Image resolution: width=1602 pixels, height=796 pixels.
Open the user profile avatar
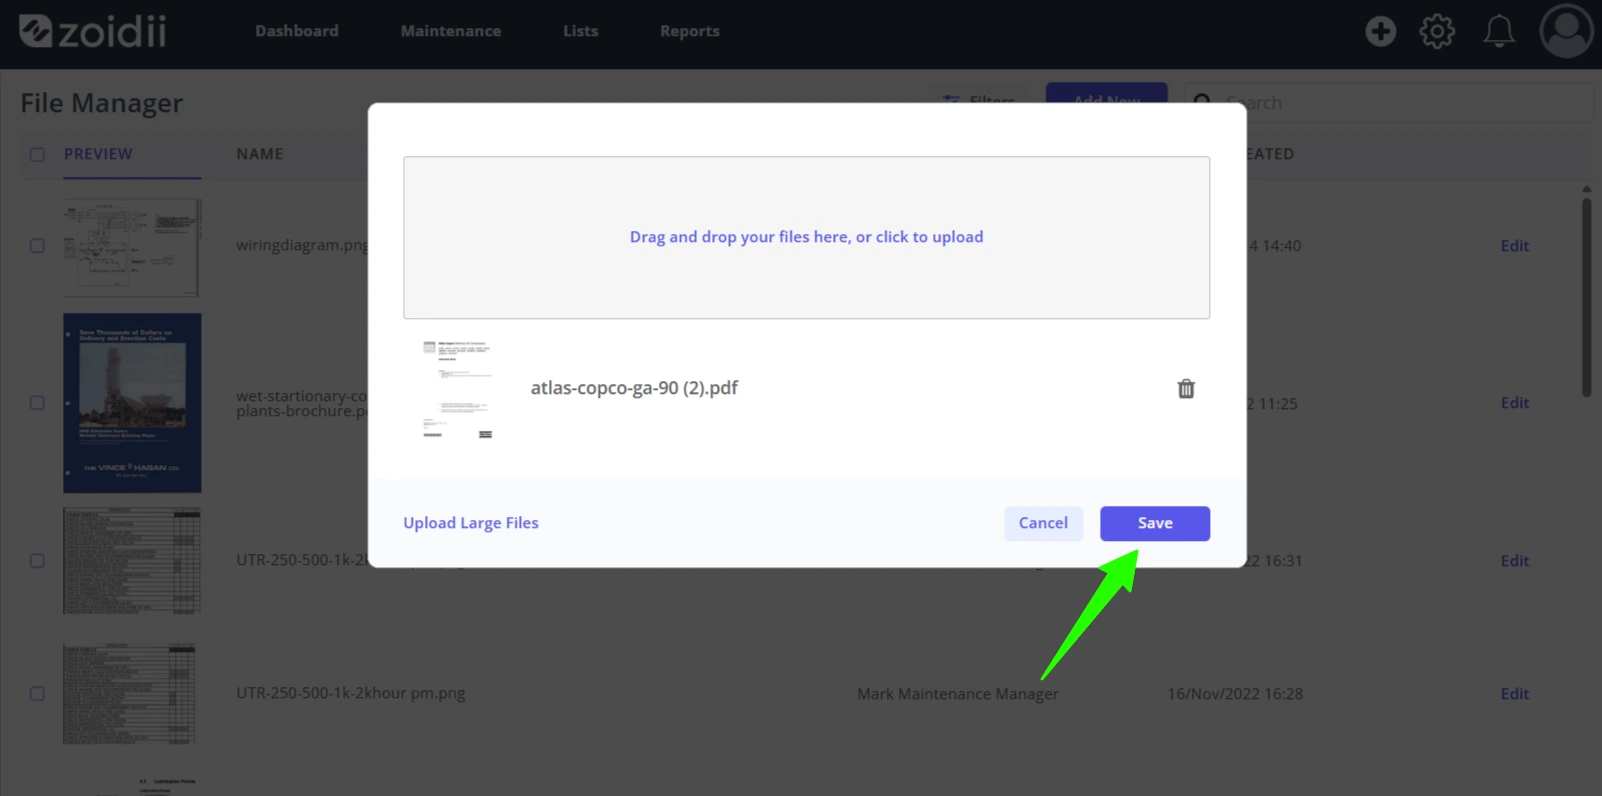pos(1566,31)
